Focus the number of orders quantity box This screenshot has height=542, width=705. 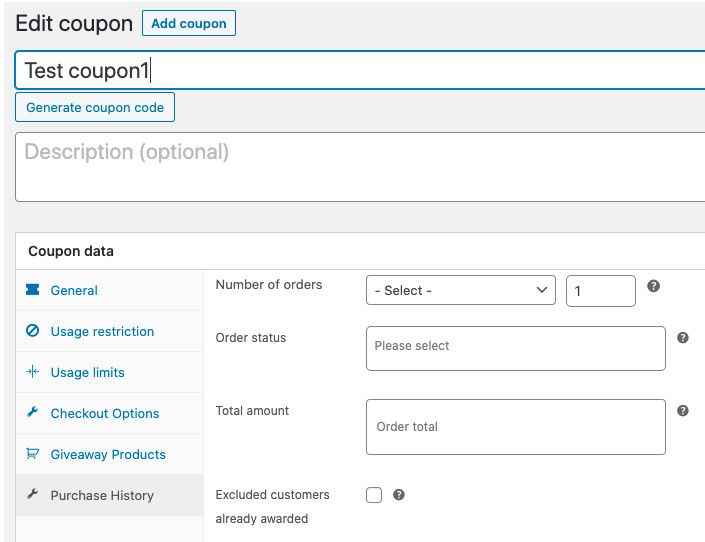(600, 291)
